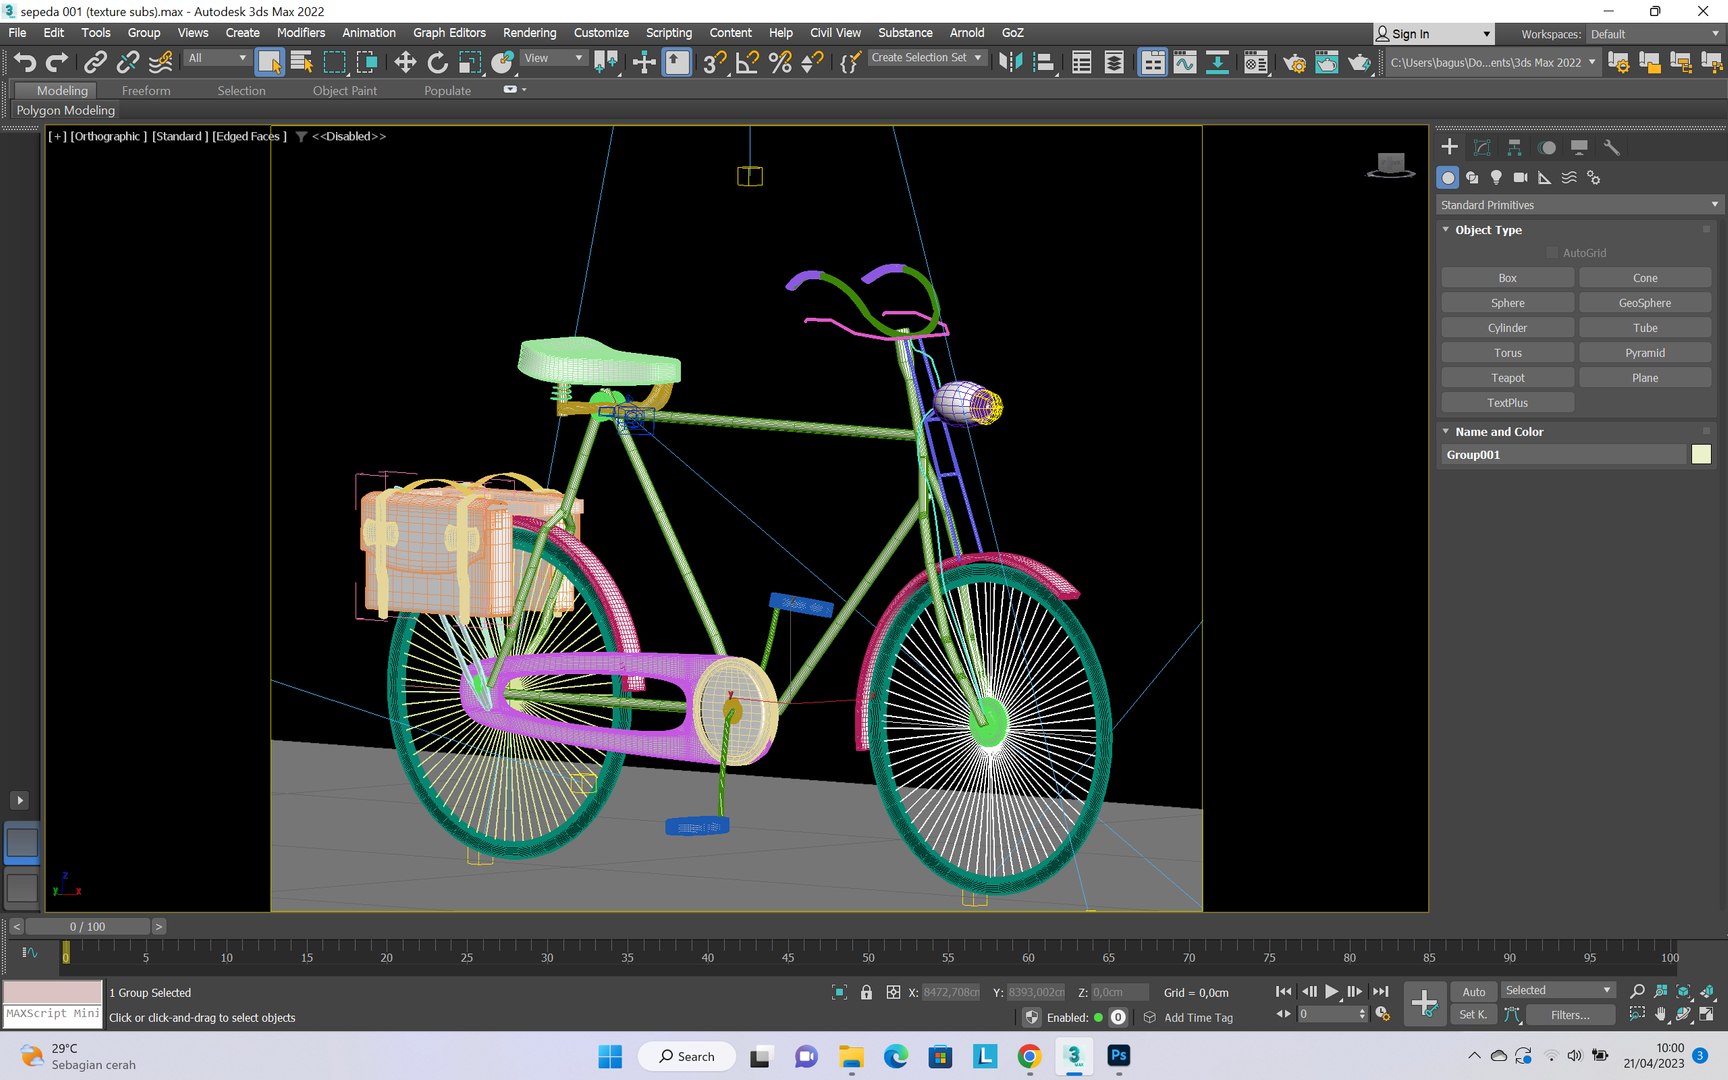
Task: Toggle the 3D Snaps button
Action: tap(714, 62)
